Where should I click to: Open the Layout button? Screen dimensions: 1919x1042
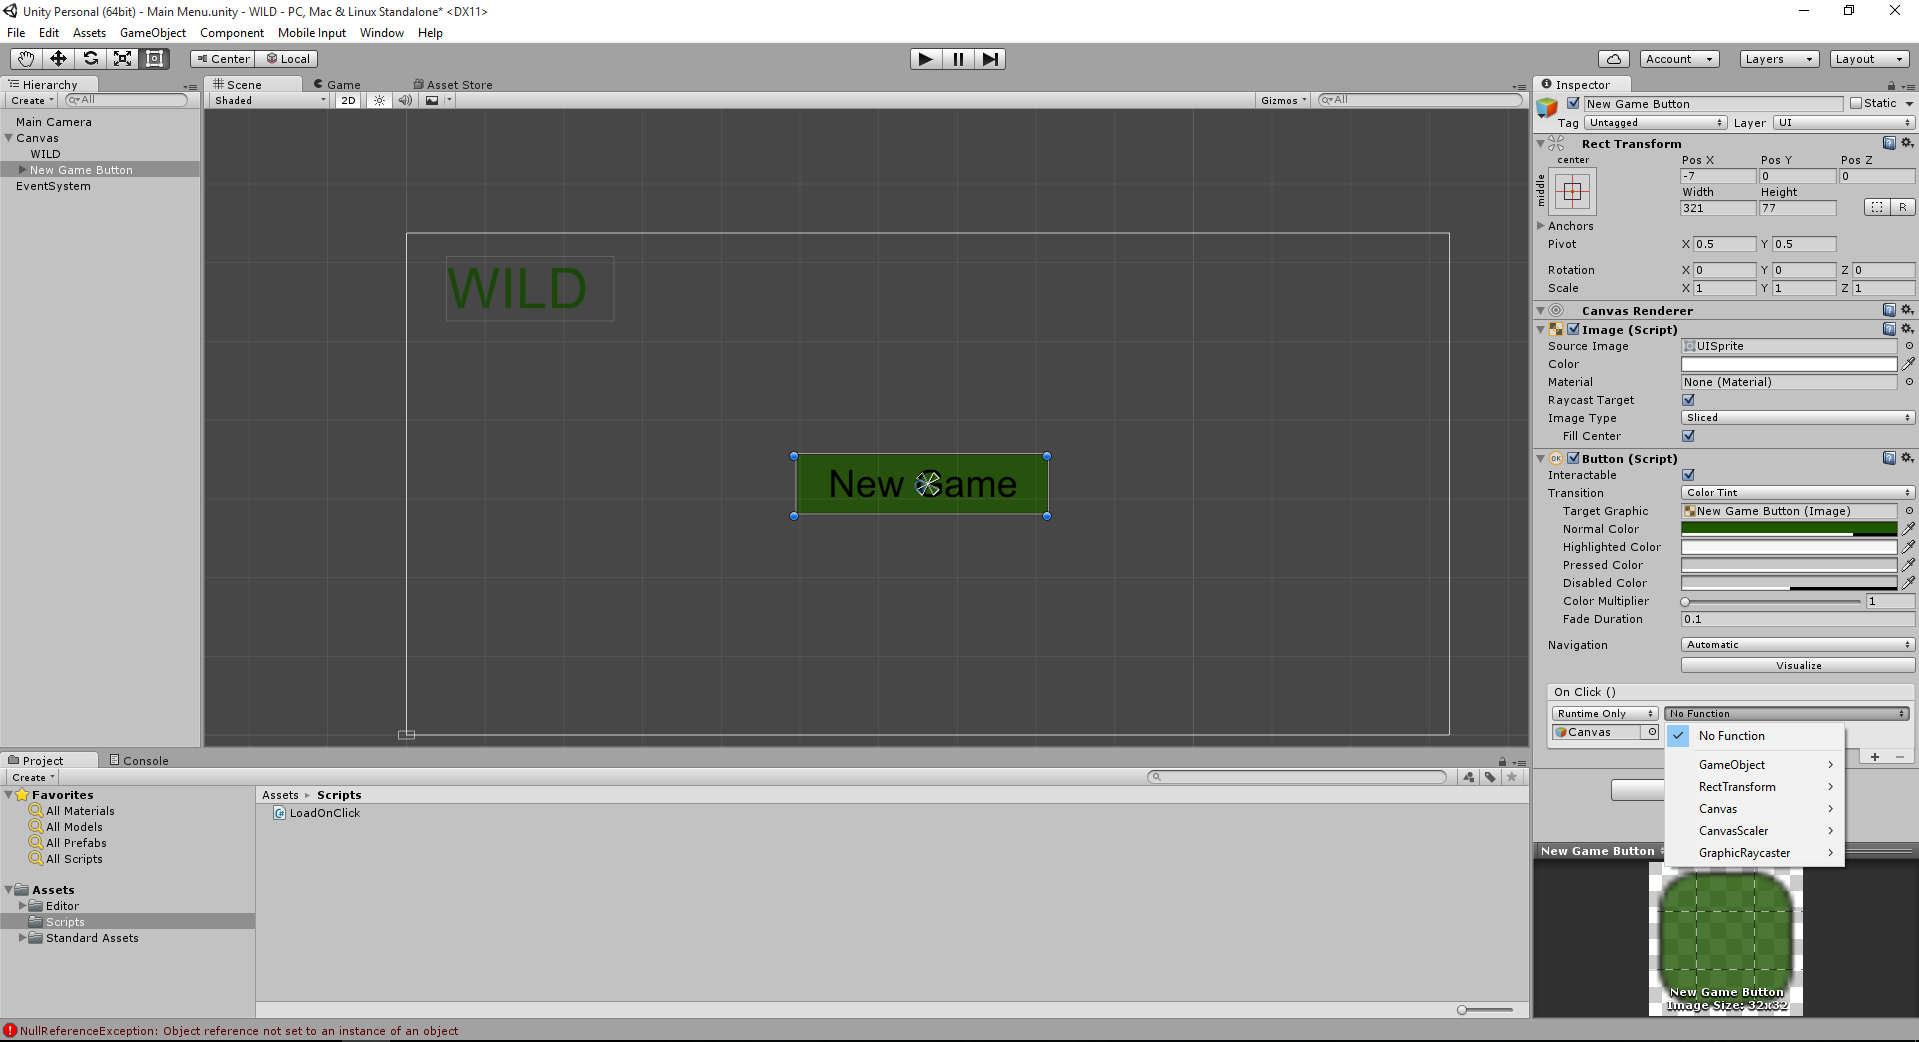(x=1868, y=59)
